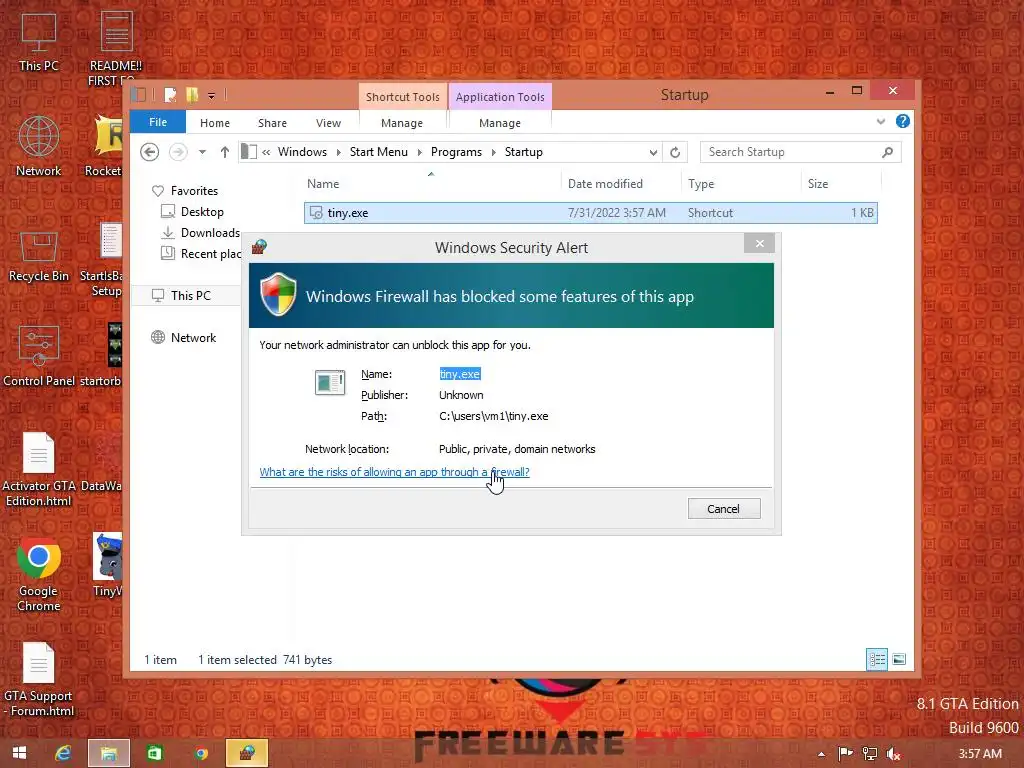Switch to large icons view layout
The height and width of the screenshot is (768, 1024).
pyautogui.click(x=899, y=660)
